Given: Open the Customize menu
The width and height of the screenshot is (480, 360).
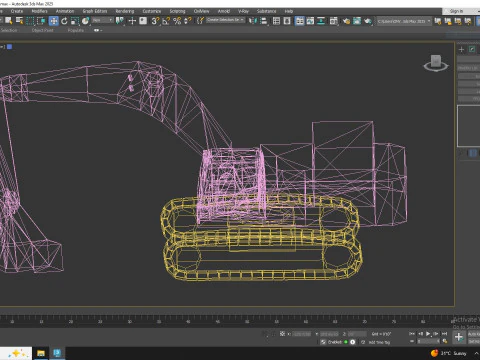Looking at the screenshot, I should click(x=152, y=11).
